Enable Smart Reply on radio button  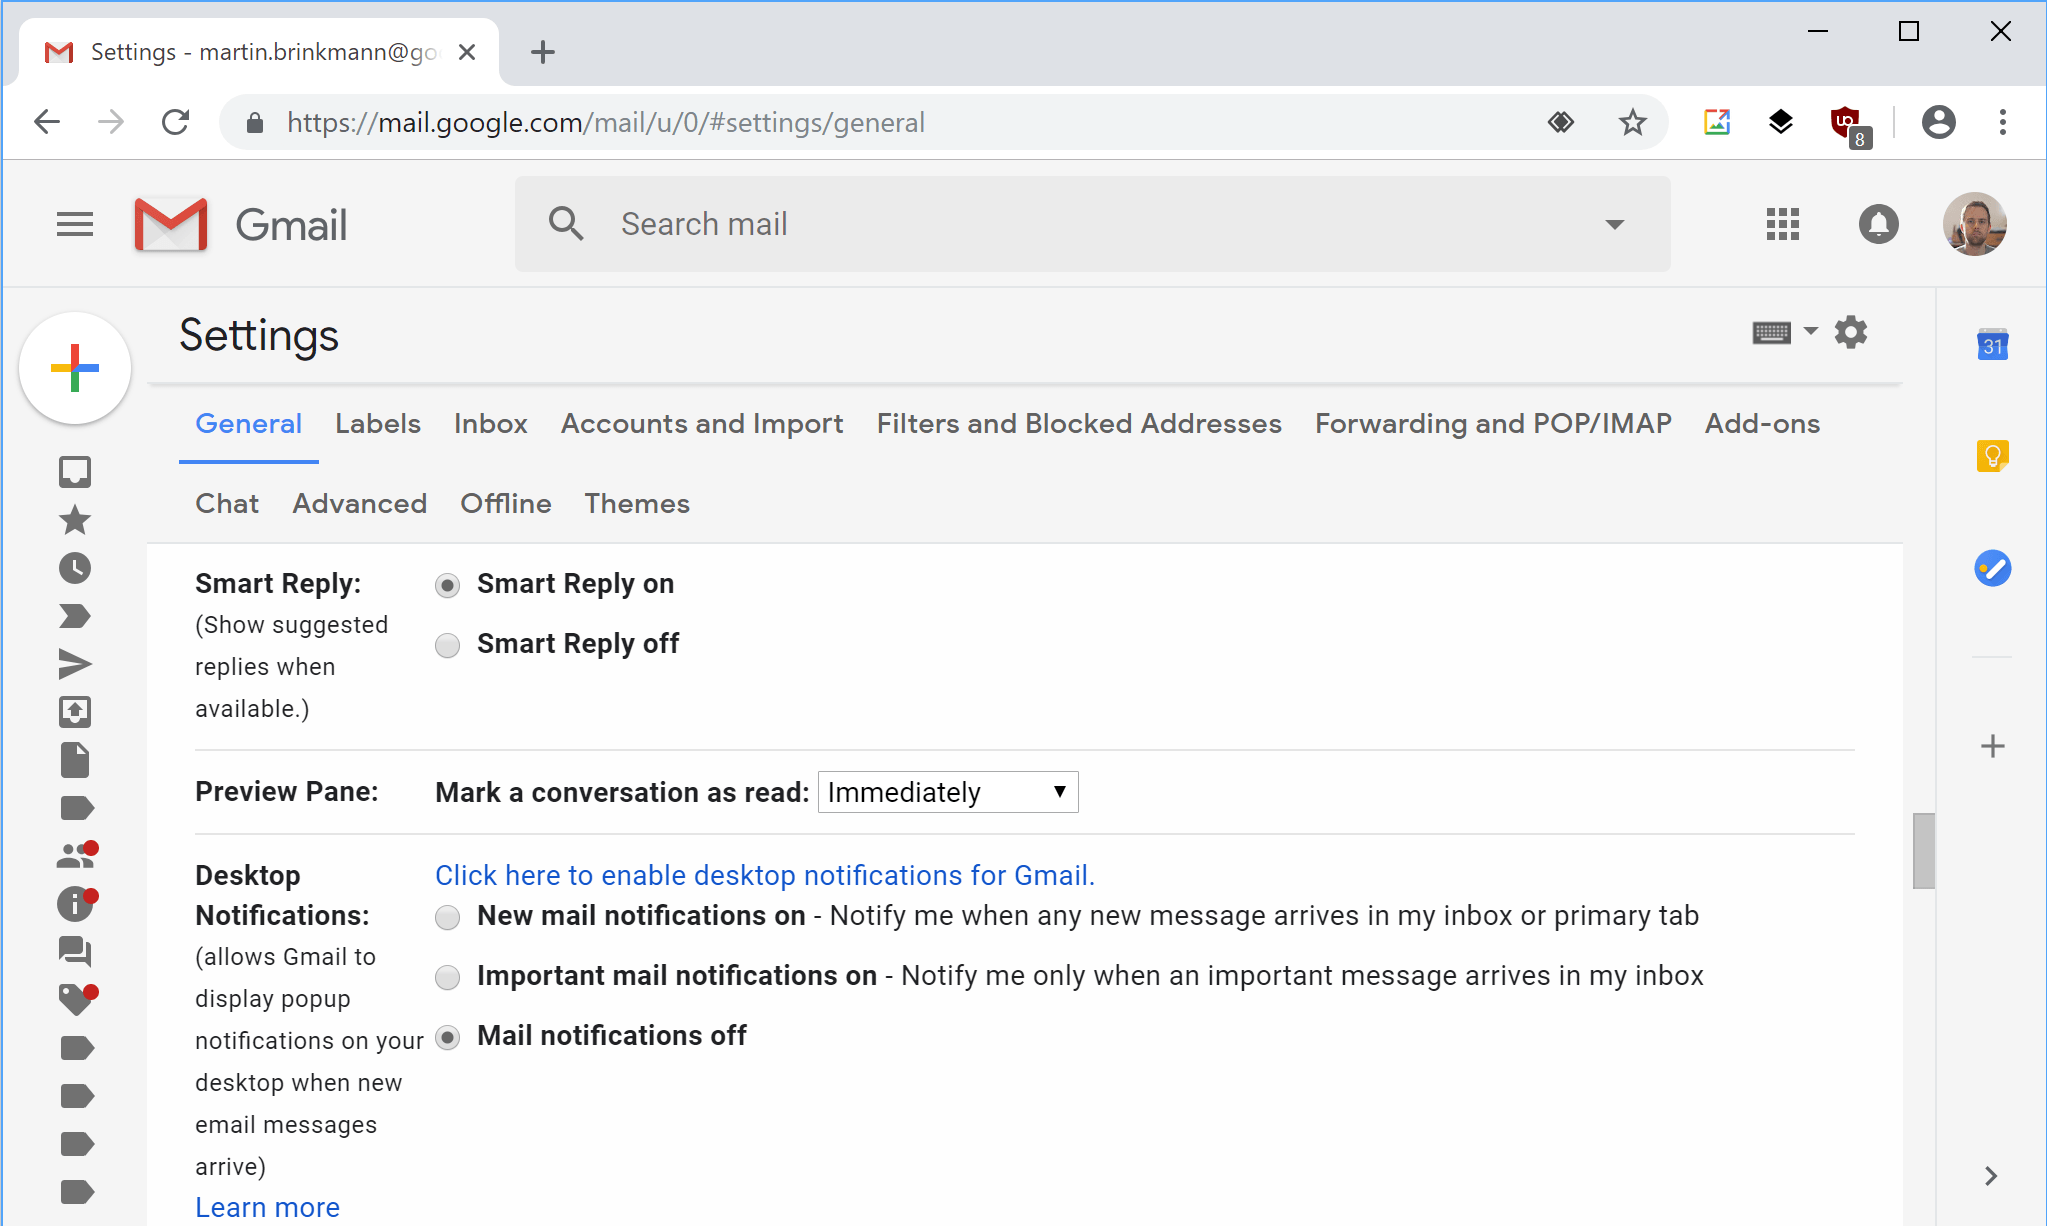point(448,584)
